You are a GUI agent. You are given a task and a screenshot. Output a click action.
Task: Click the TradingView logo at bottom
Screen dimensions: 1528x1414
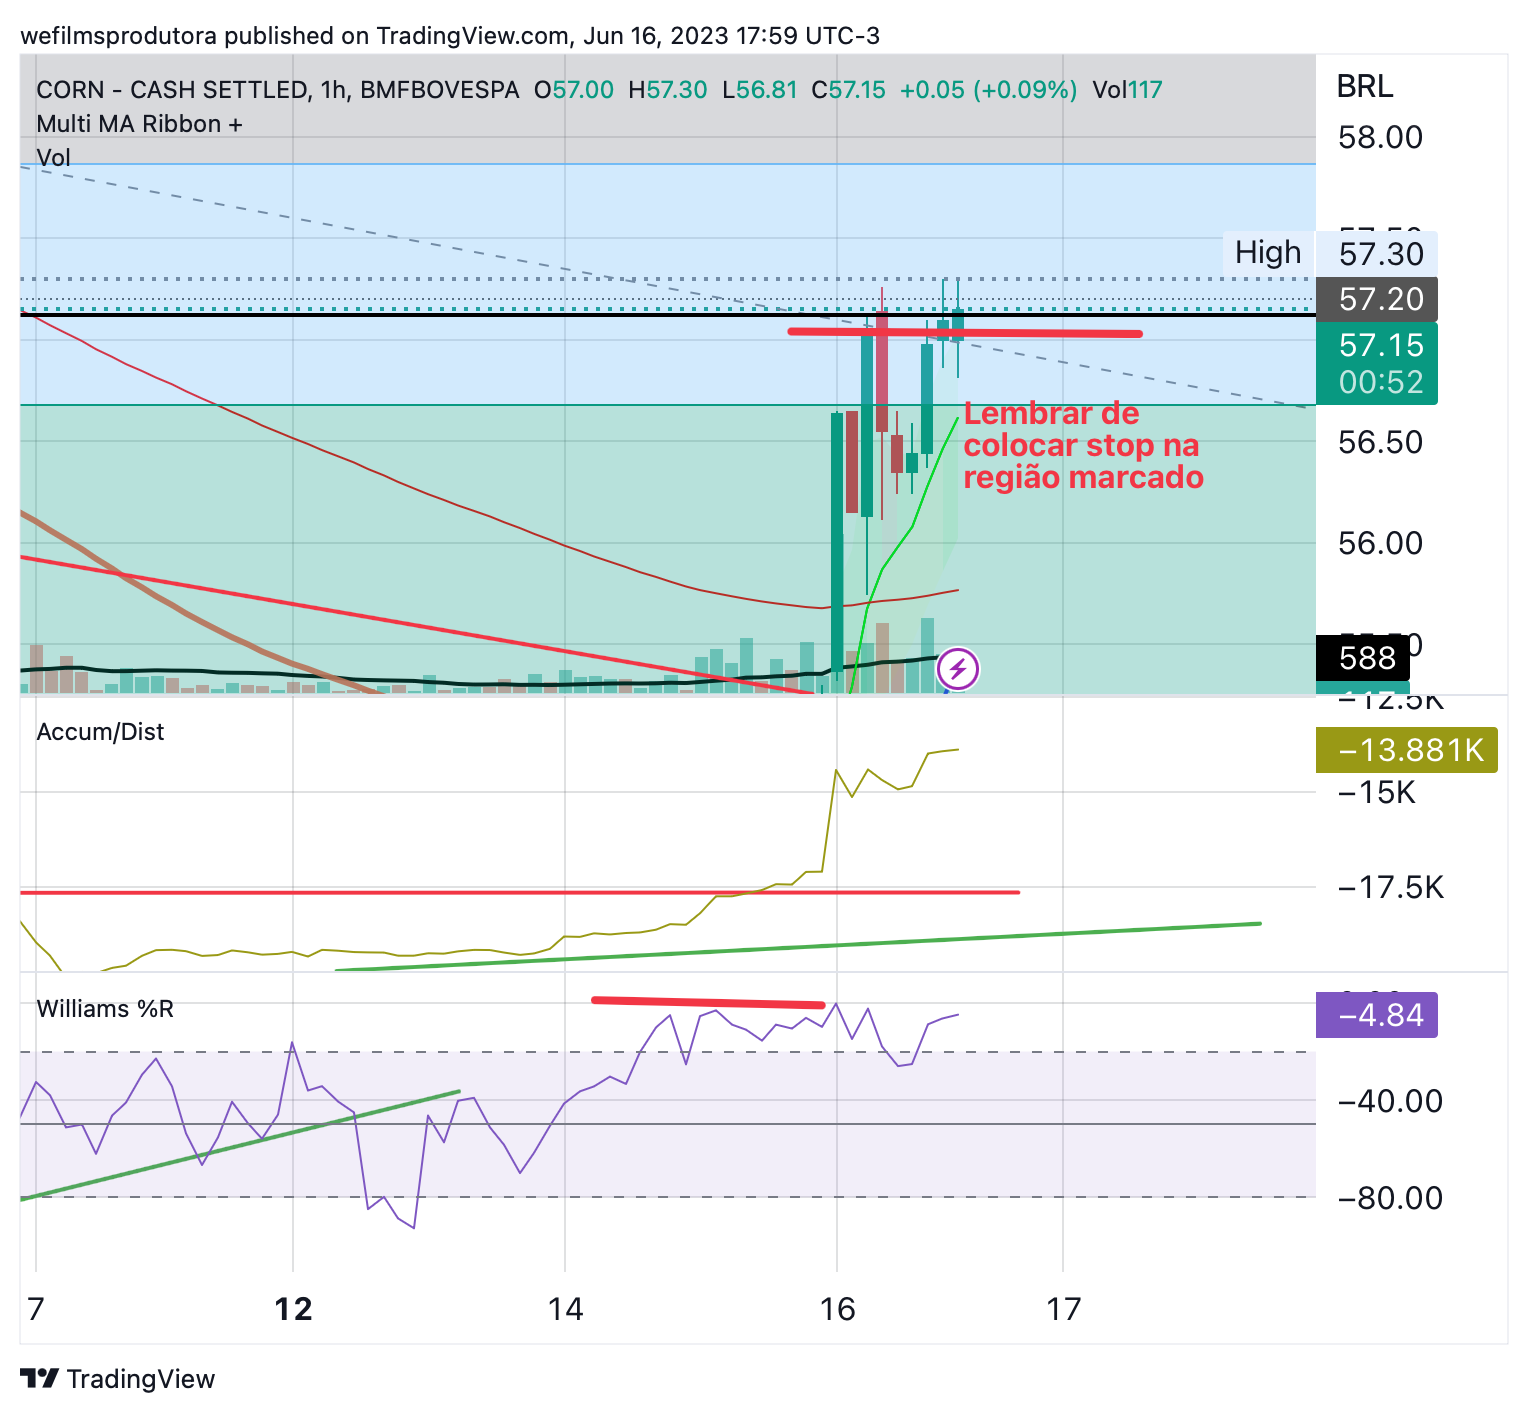click(x=118, y=1379)
